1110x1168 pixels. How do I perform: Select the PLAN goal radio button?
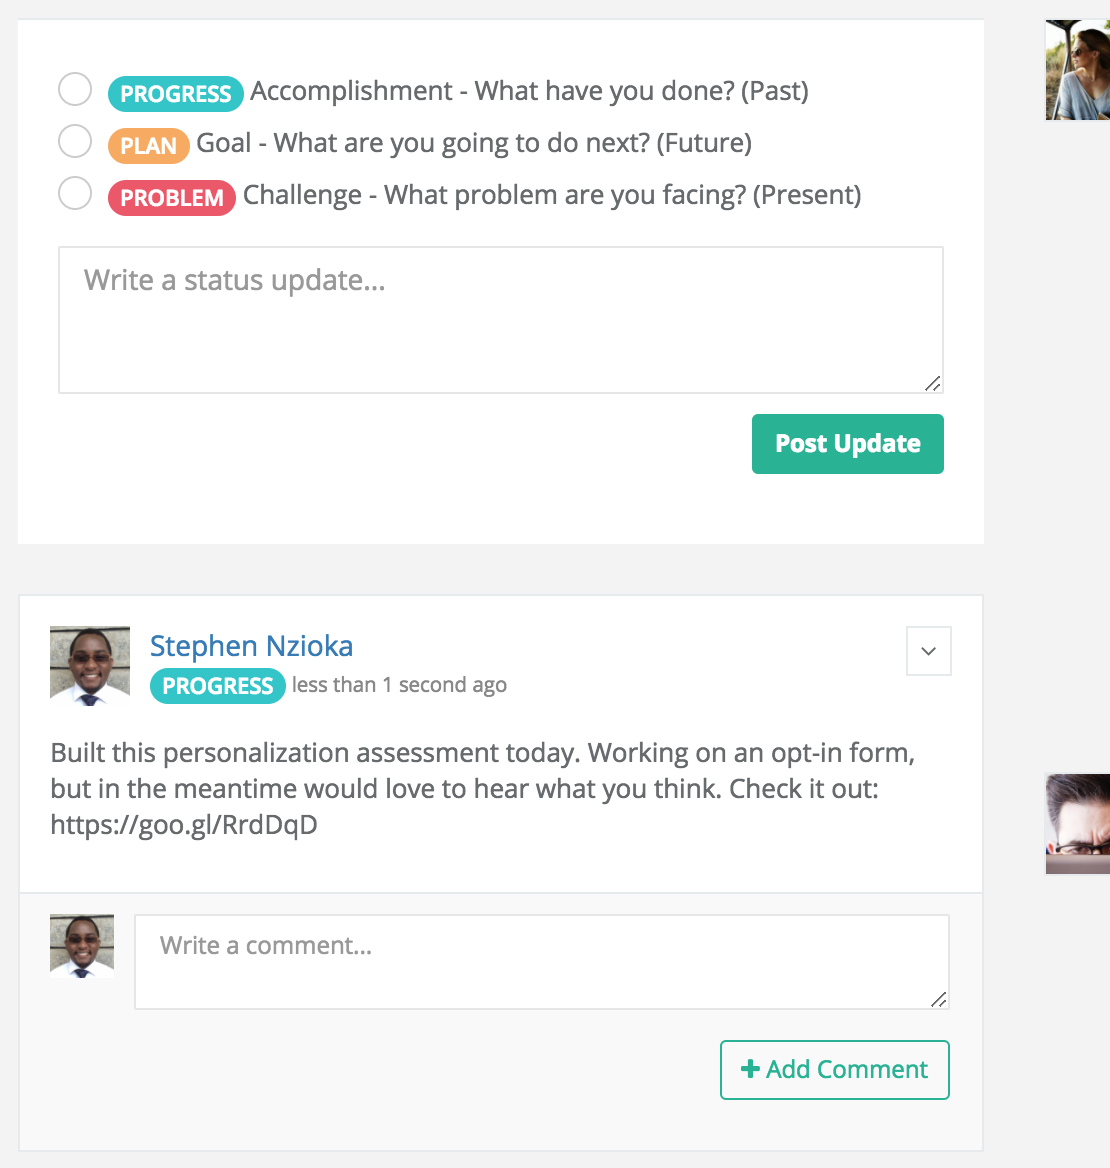(x=75, y=142)
